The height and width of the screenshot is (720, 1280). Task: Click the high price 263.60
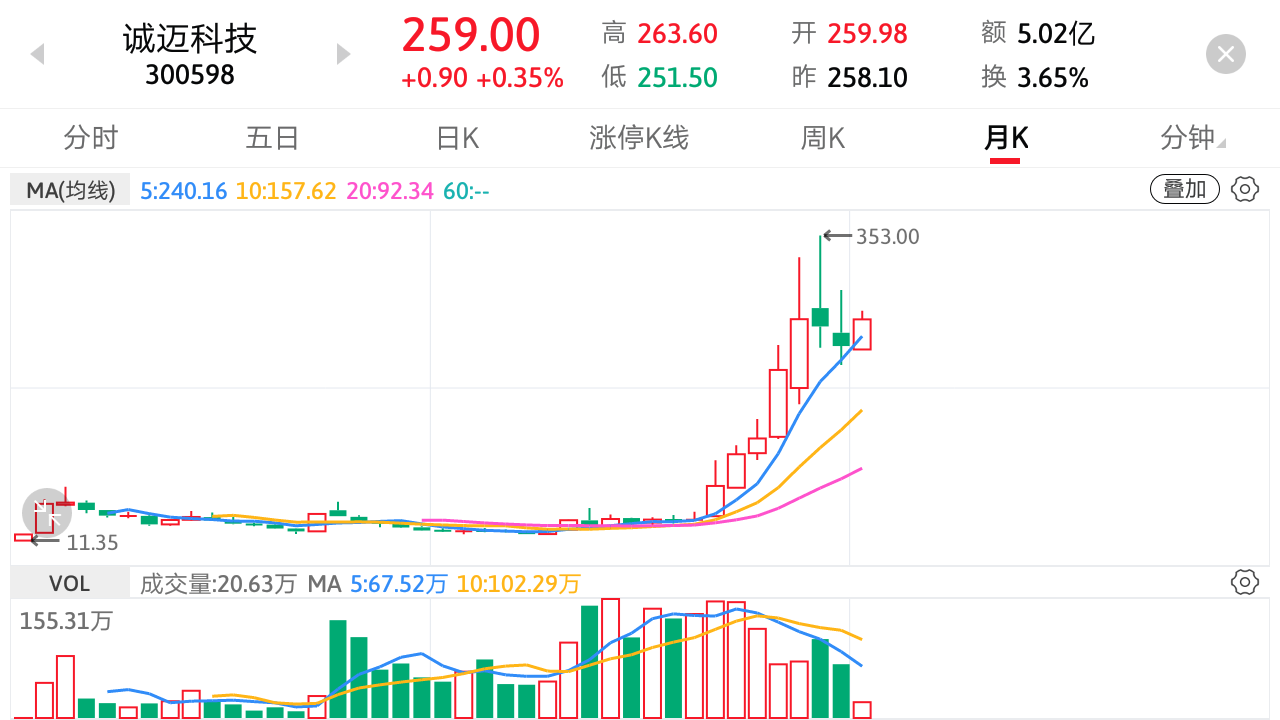[678, 34]
